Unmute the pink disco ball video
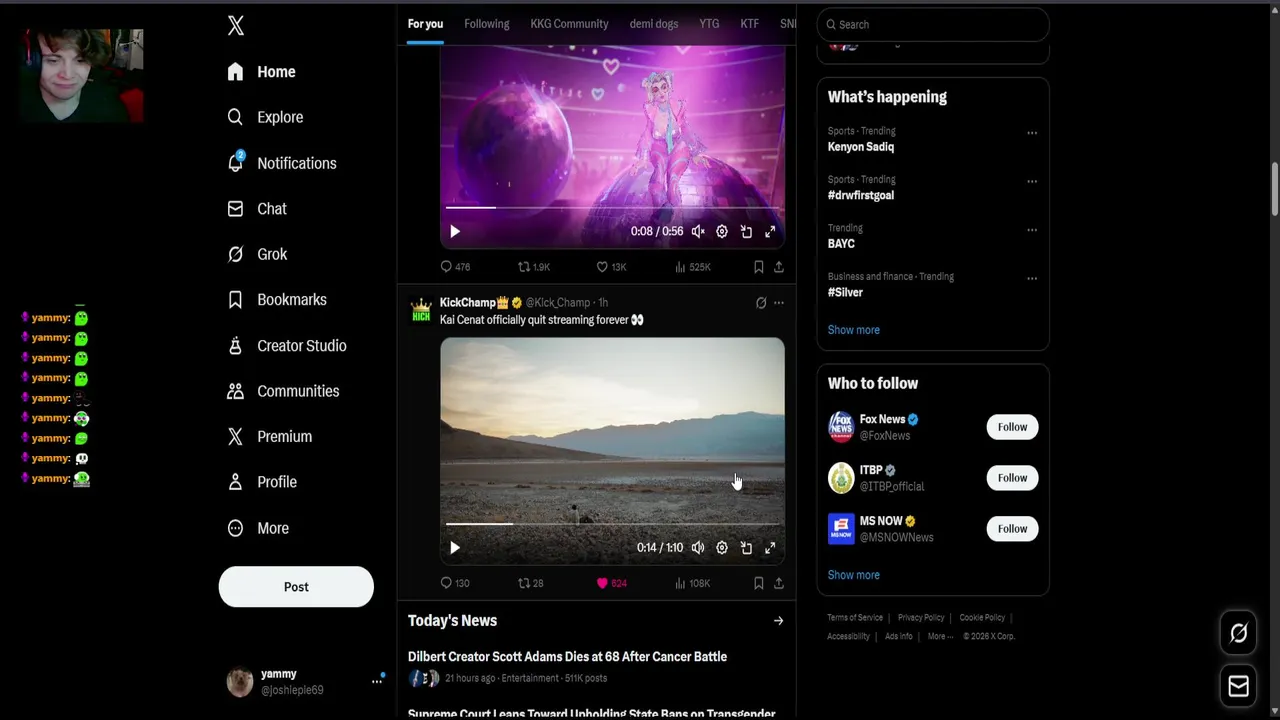Image resolution: width=1280 pixels, height=720 pixels. [x=698, y=231]
